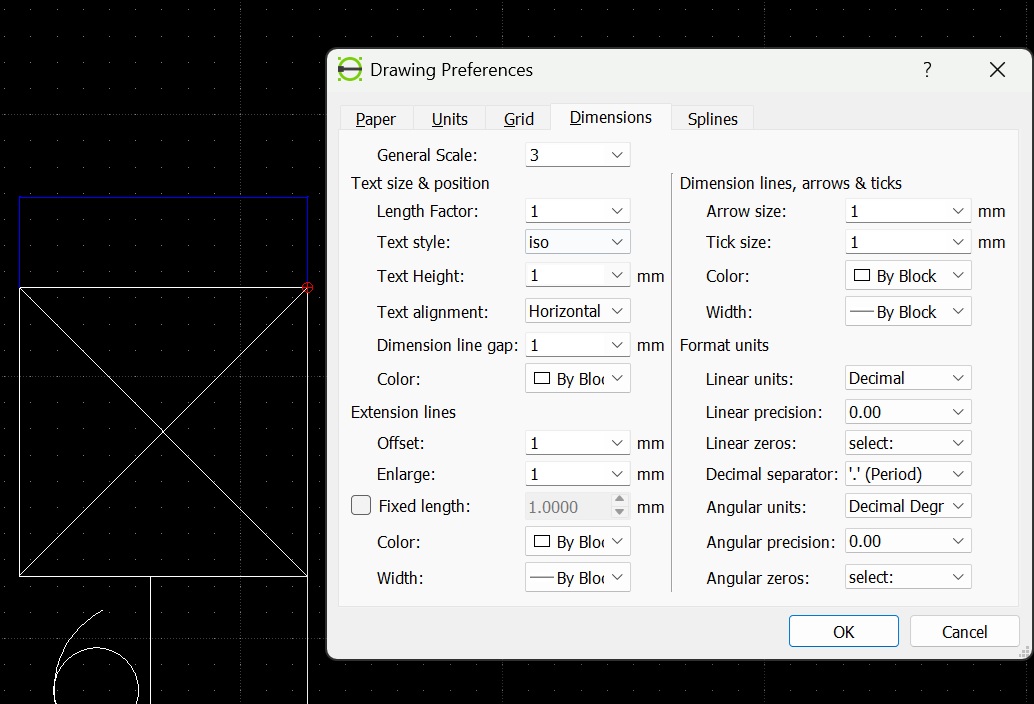Decrease Fixed length with down stepper arrow

pos(619,512)
